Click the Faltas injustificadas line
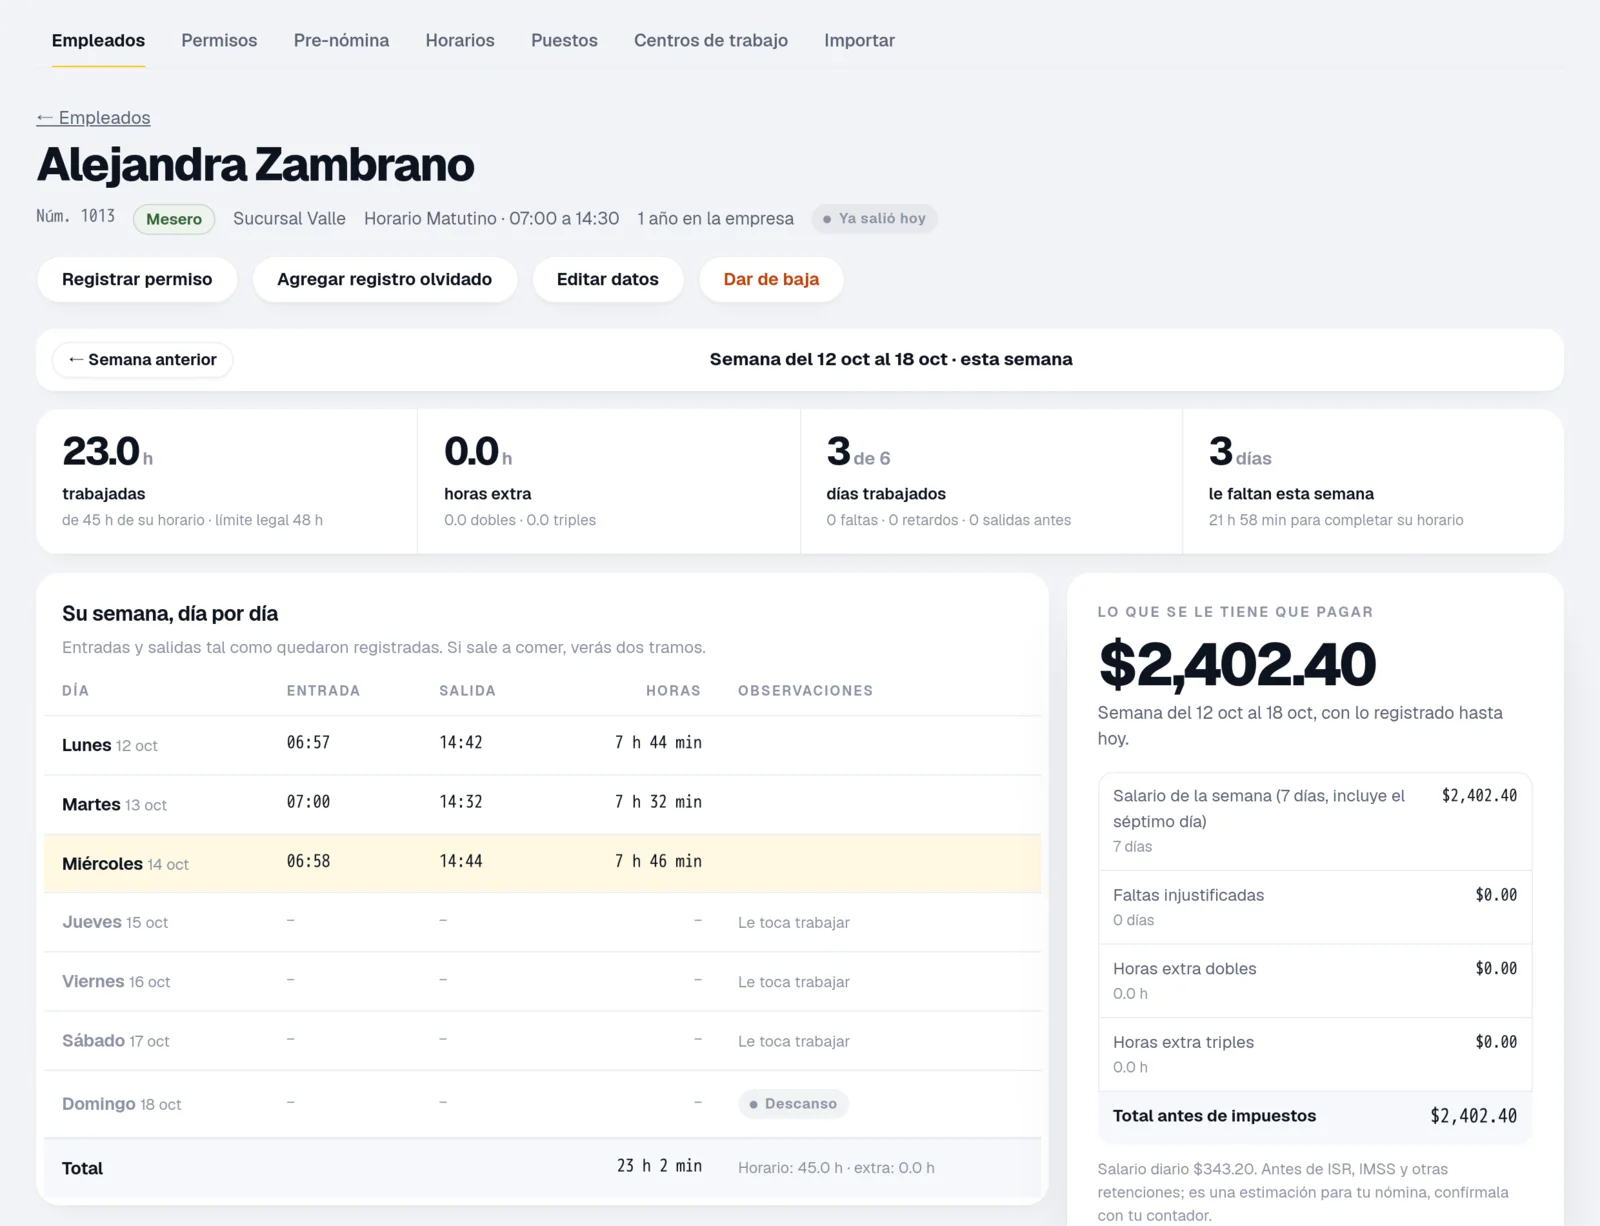Image resolution: width=1600 pixels, height=1226 pixels. [x=1315, y=907]
